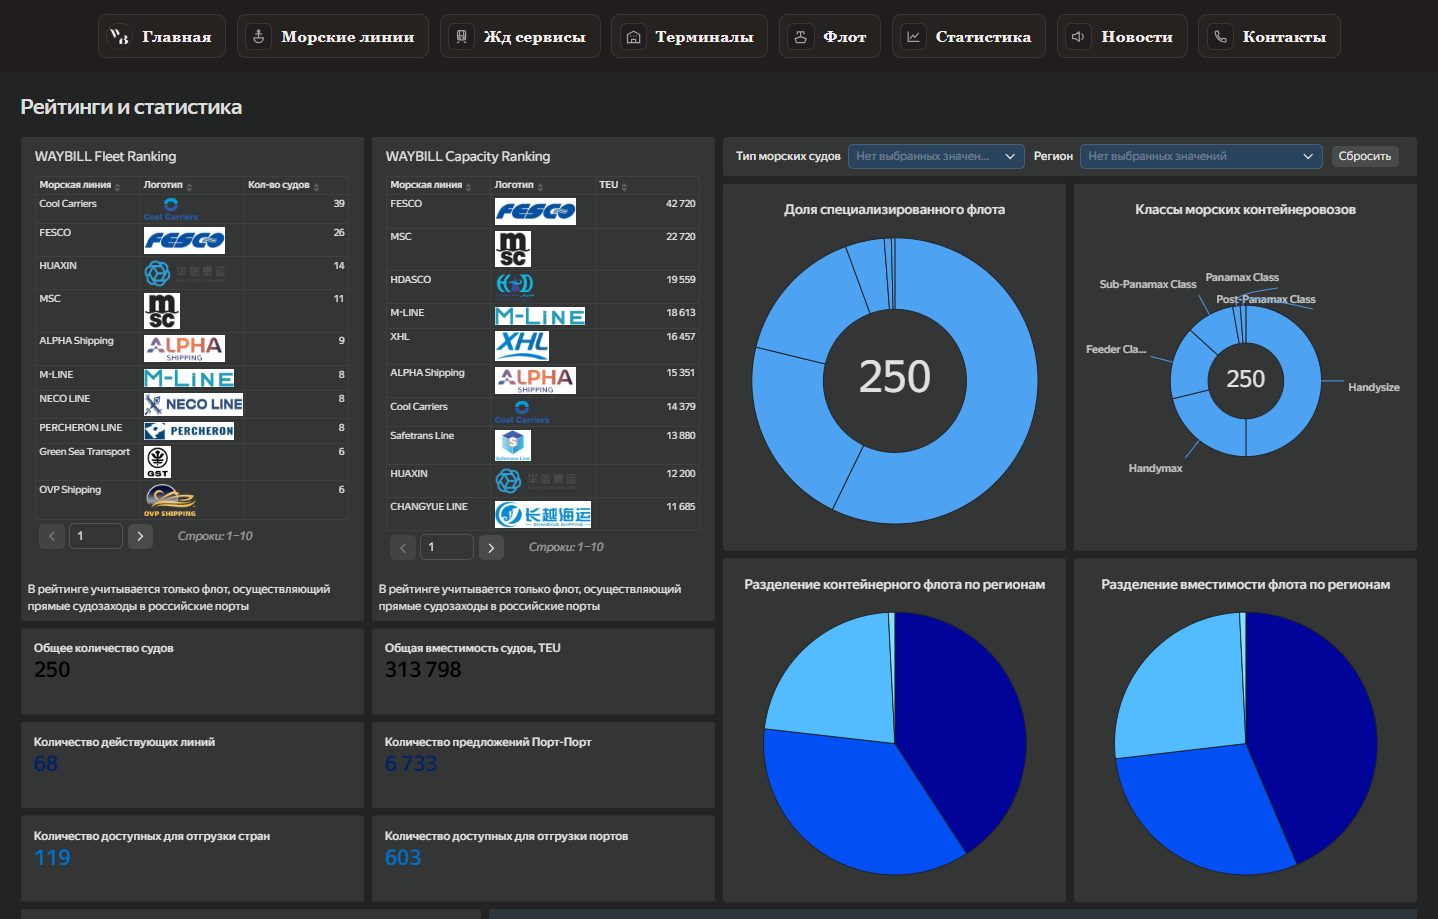1438x919 pixels.
Task: Click Cool Carriers 39 vessels cell
Action: (296, 209)
